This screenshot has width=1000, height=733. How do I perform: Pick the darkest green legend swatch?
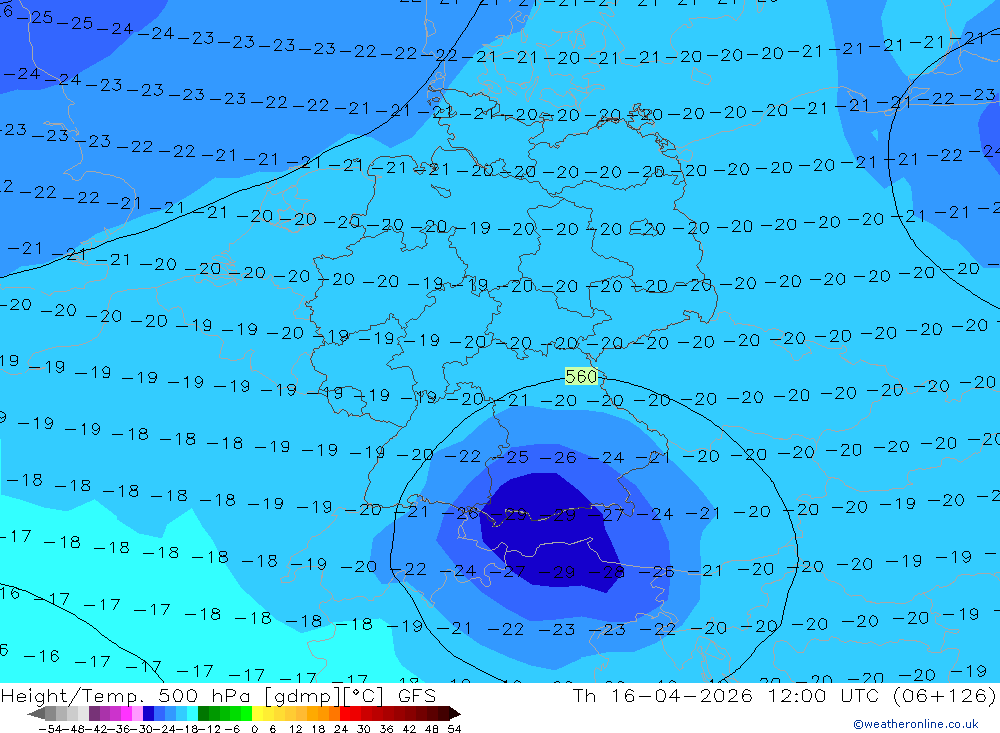[x=203, y=713]
